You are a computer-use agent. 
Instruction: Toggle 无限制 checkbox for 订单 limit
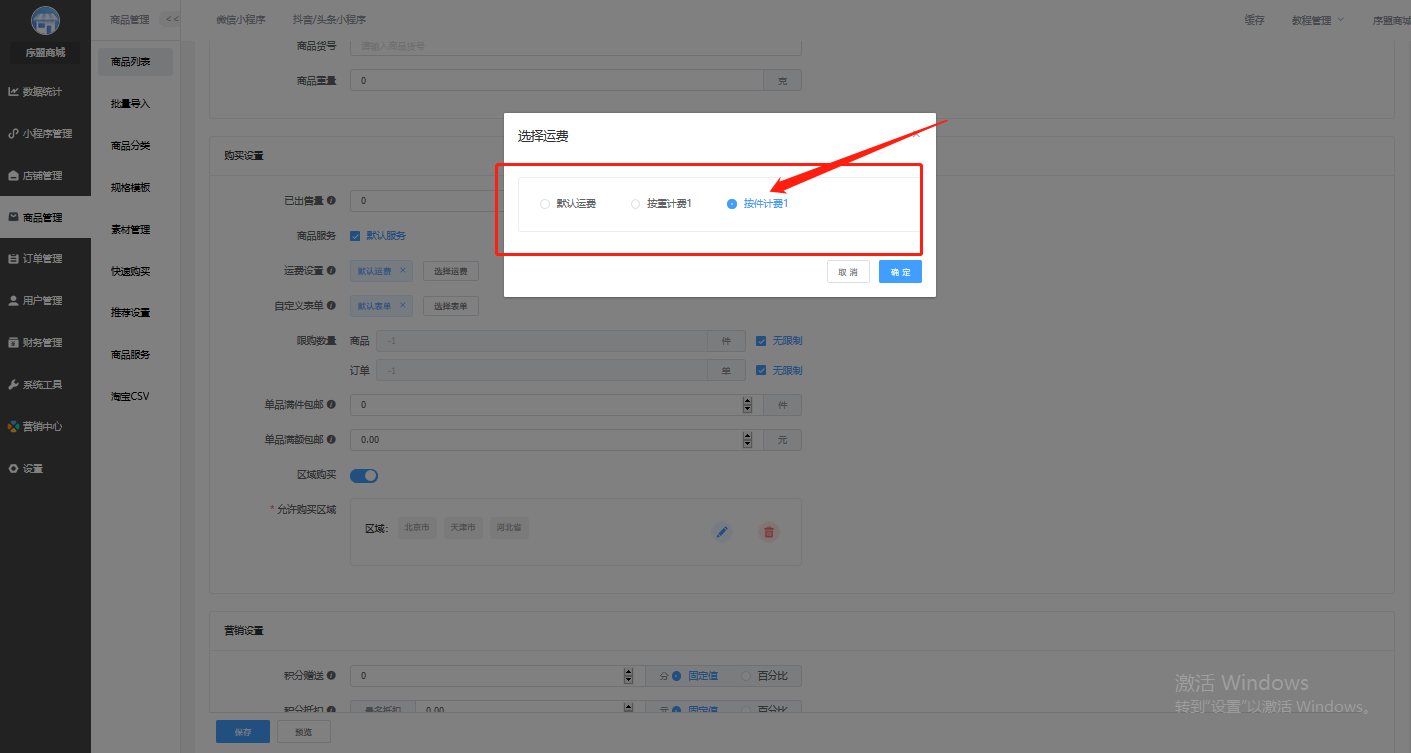click(761, 371)
